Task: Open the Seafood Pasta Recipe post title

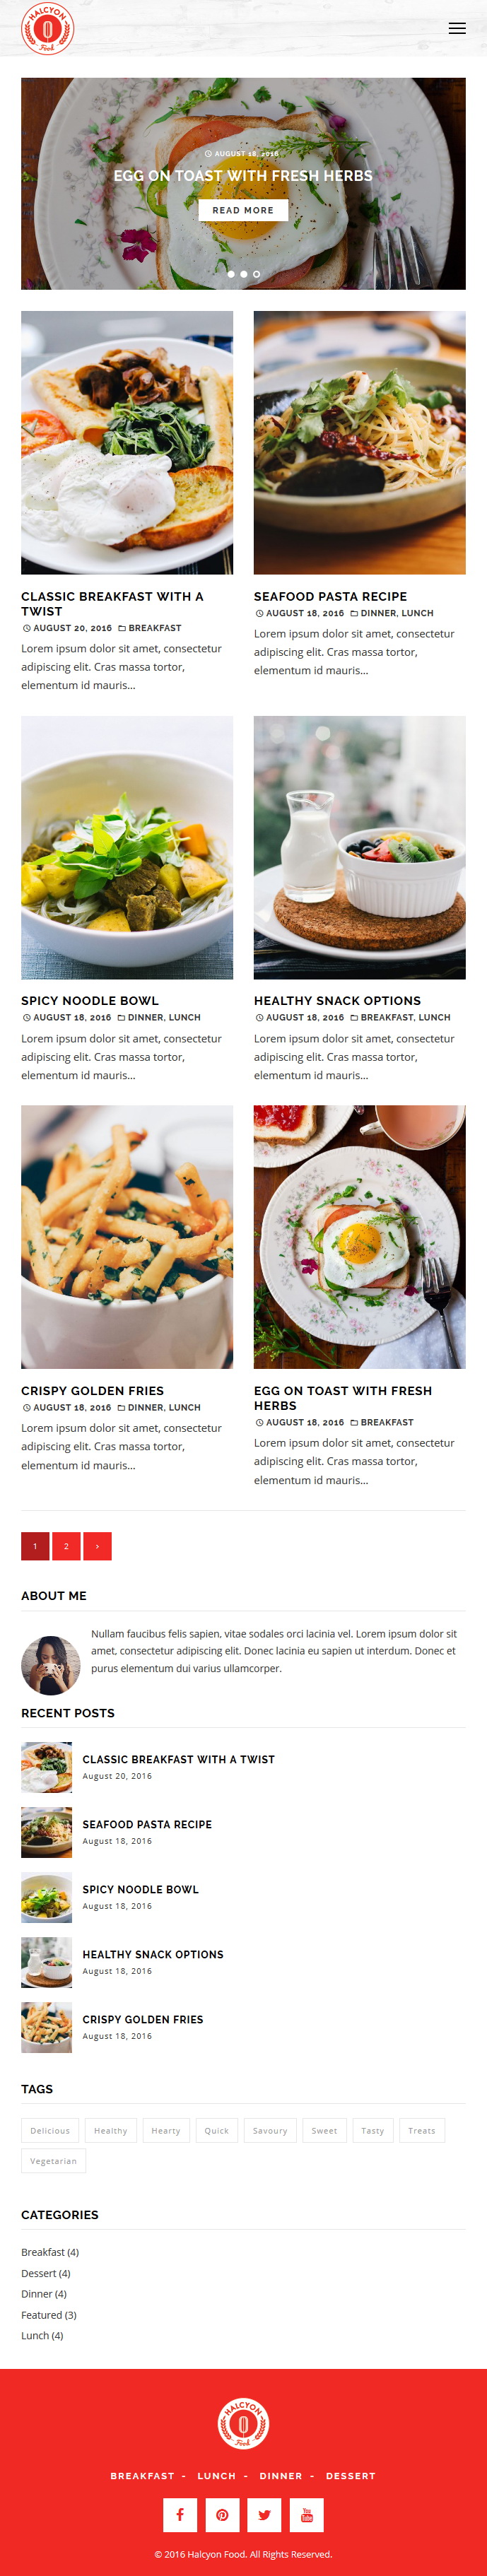Action: pyautogui.click(x=330, y=596)
